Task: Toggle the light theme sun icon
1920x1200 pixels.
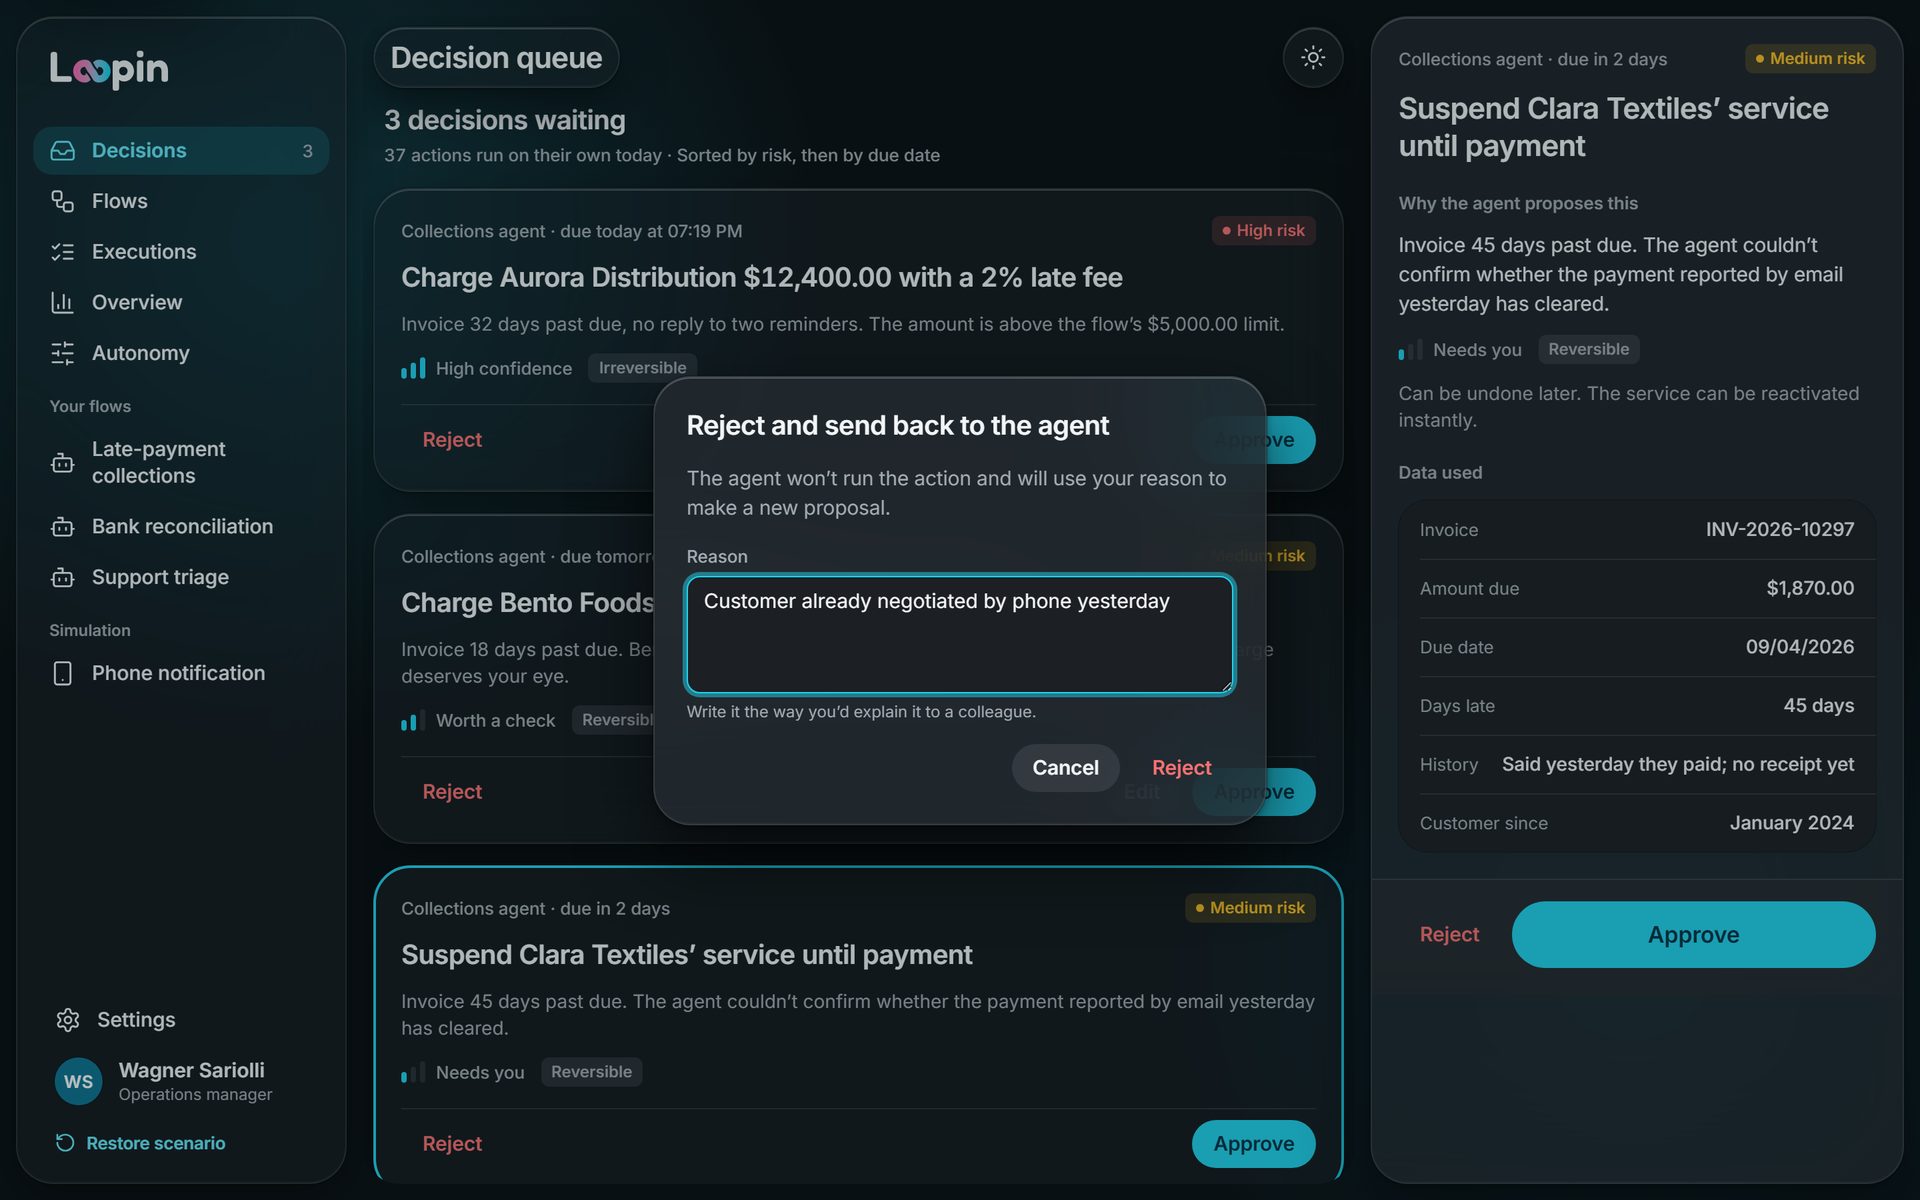Action: [x=1312, y=57]
